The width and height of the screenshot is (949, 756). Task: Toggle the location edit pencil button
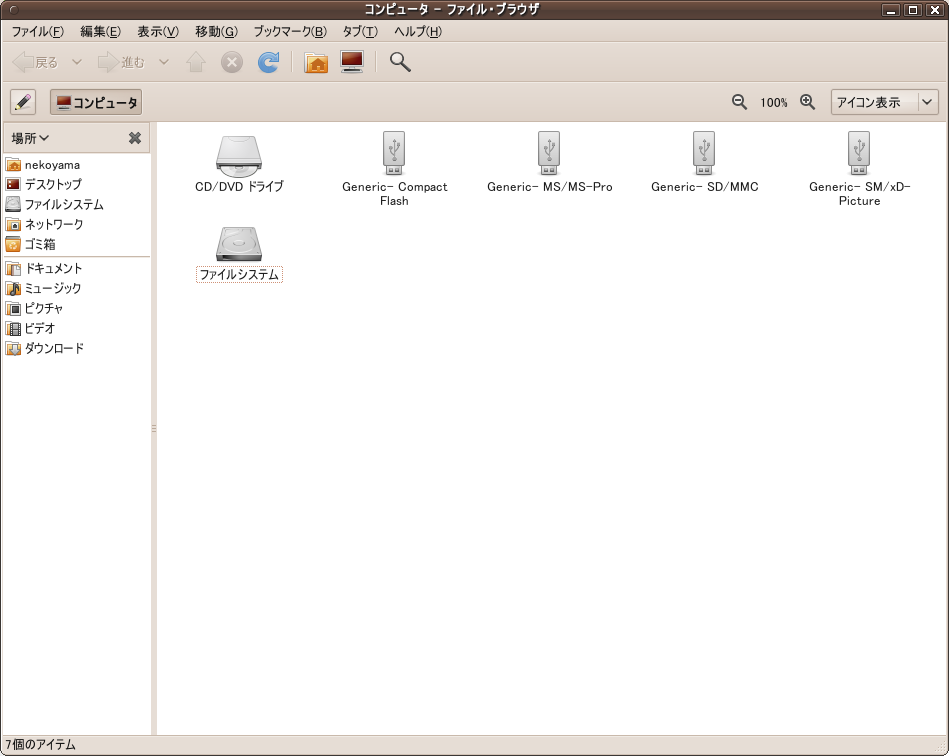23,102
